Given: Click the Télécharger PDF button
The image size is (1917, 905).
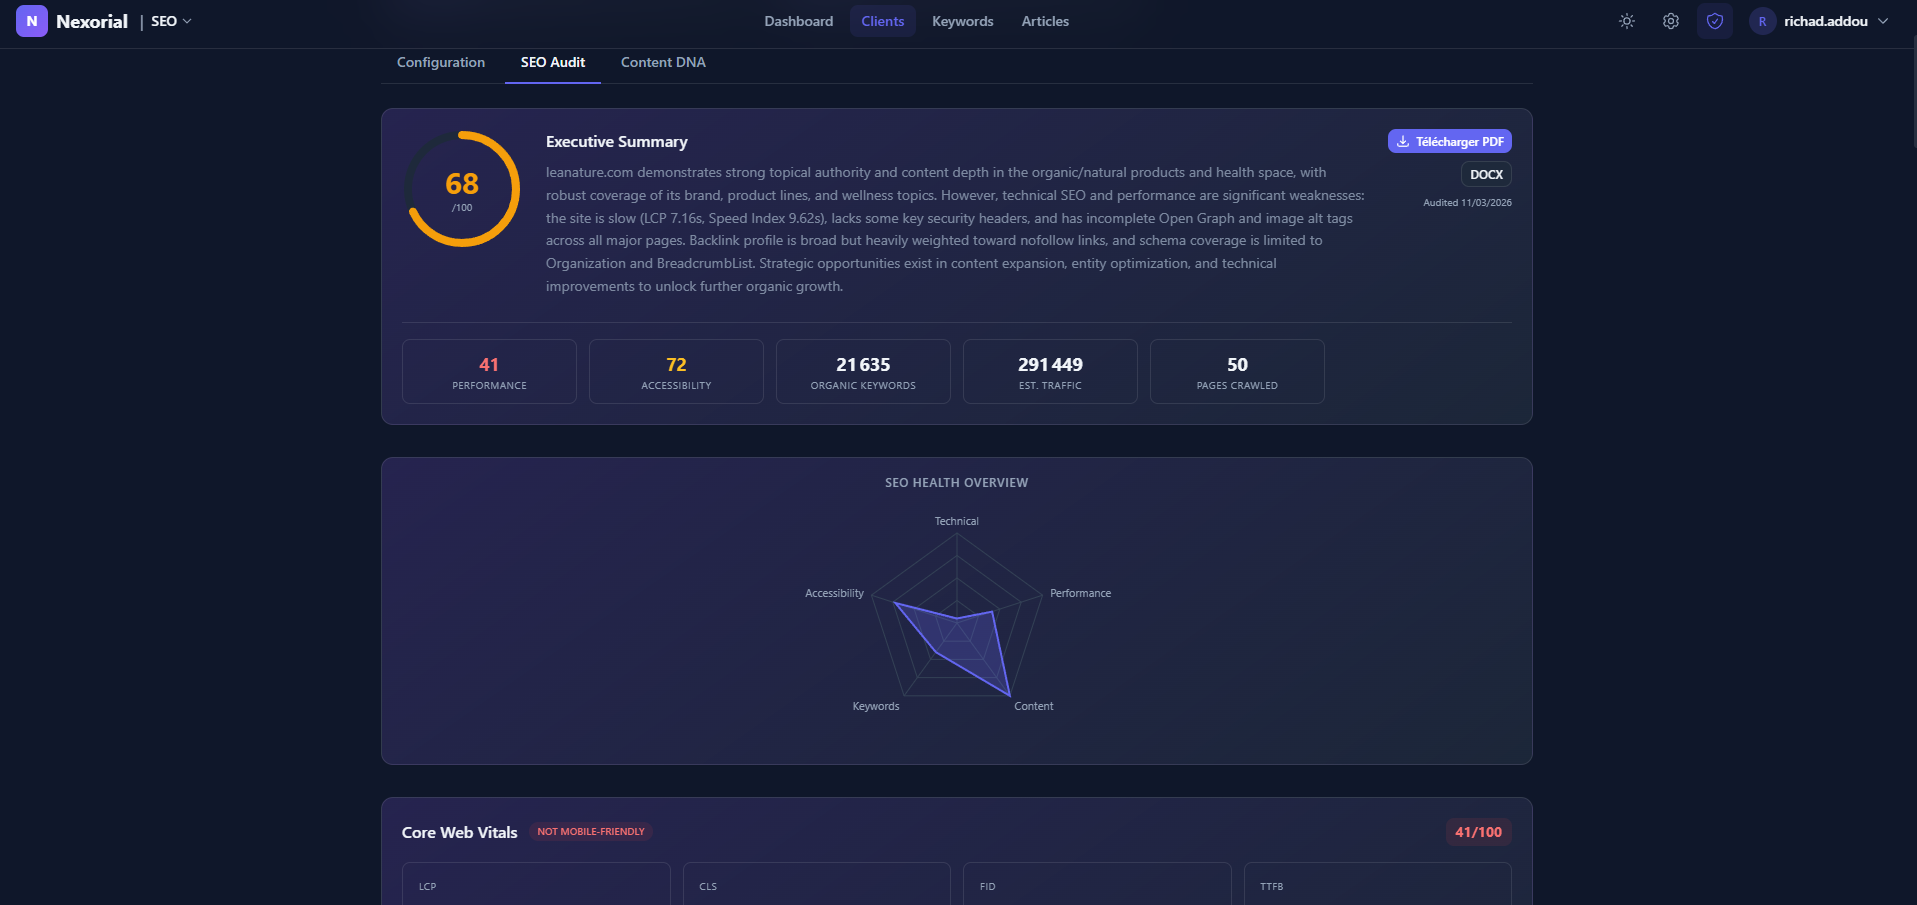Looking at the screenshot, I should [x=1449, y=141].
